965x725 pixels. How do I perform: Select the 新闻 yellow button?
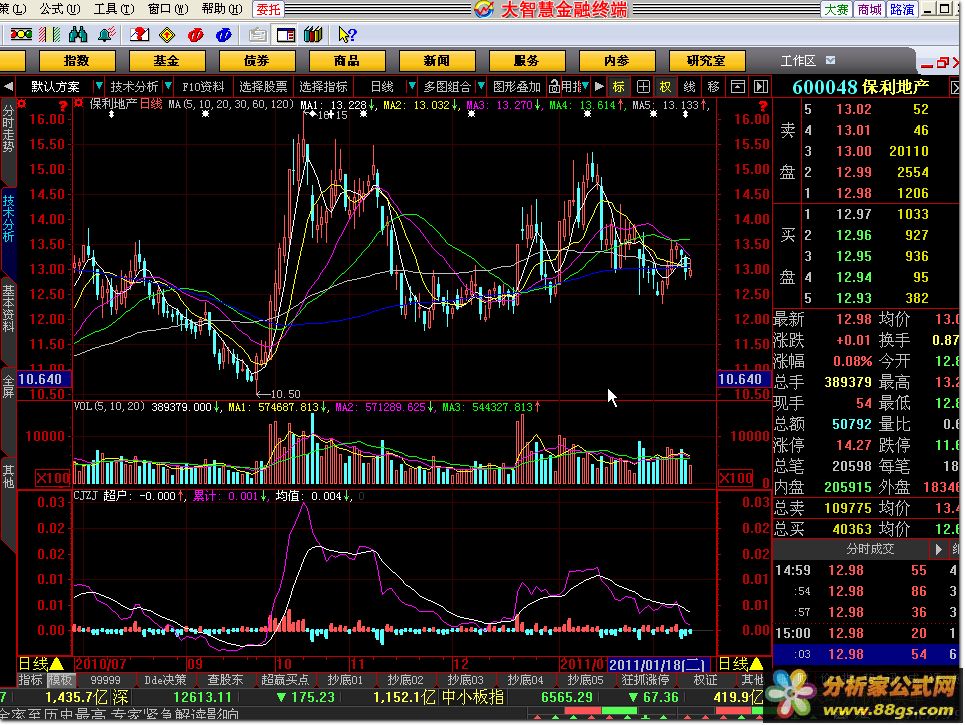(x=437, y=60)
